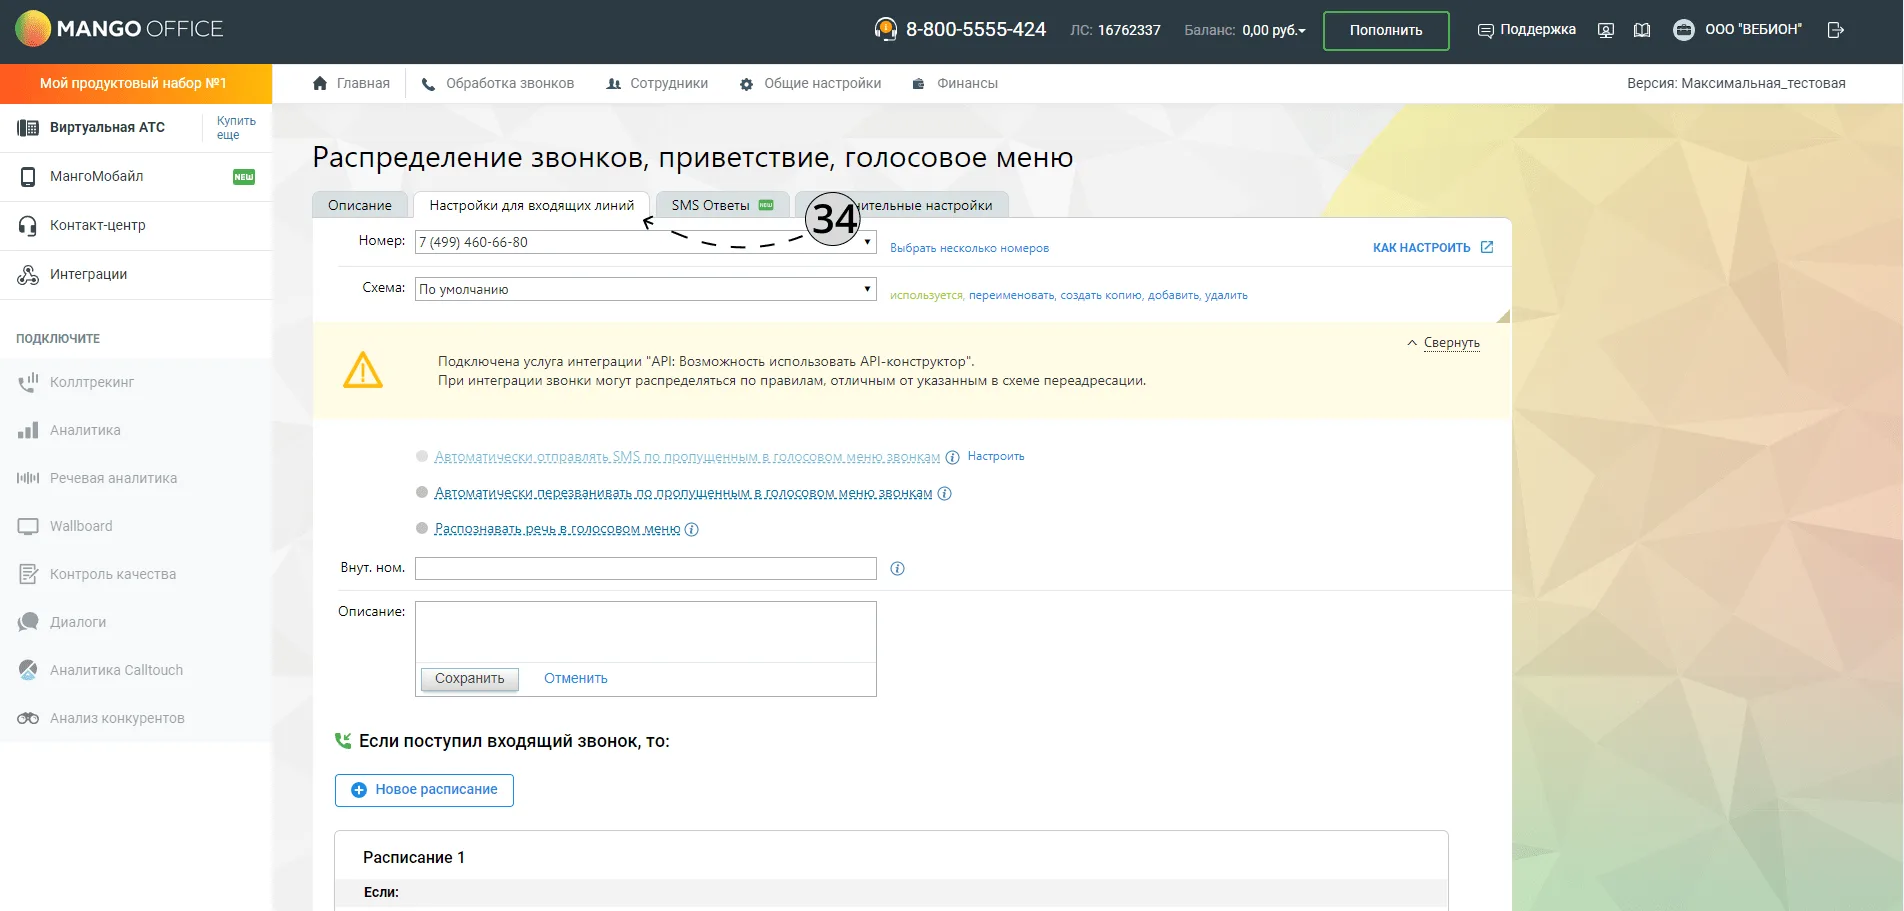Switch to the SMS Ответы tab
This screenshot has height=911, width=1904.
pyautogui.click(x=722, y=205)
